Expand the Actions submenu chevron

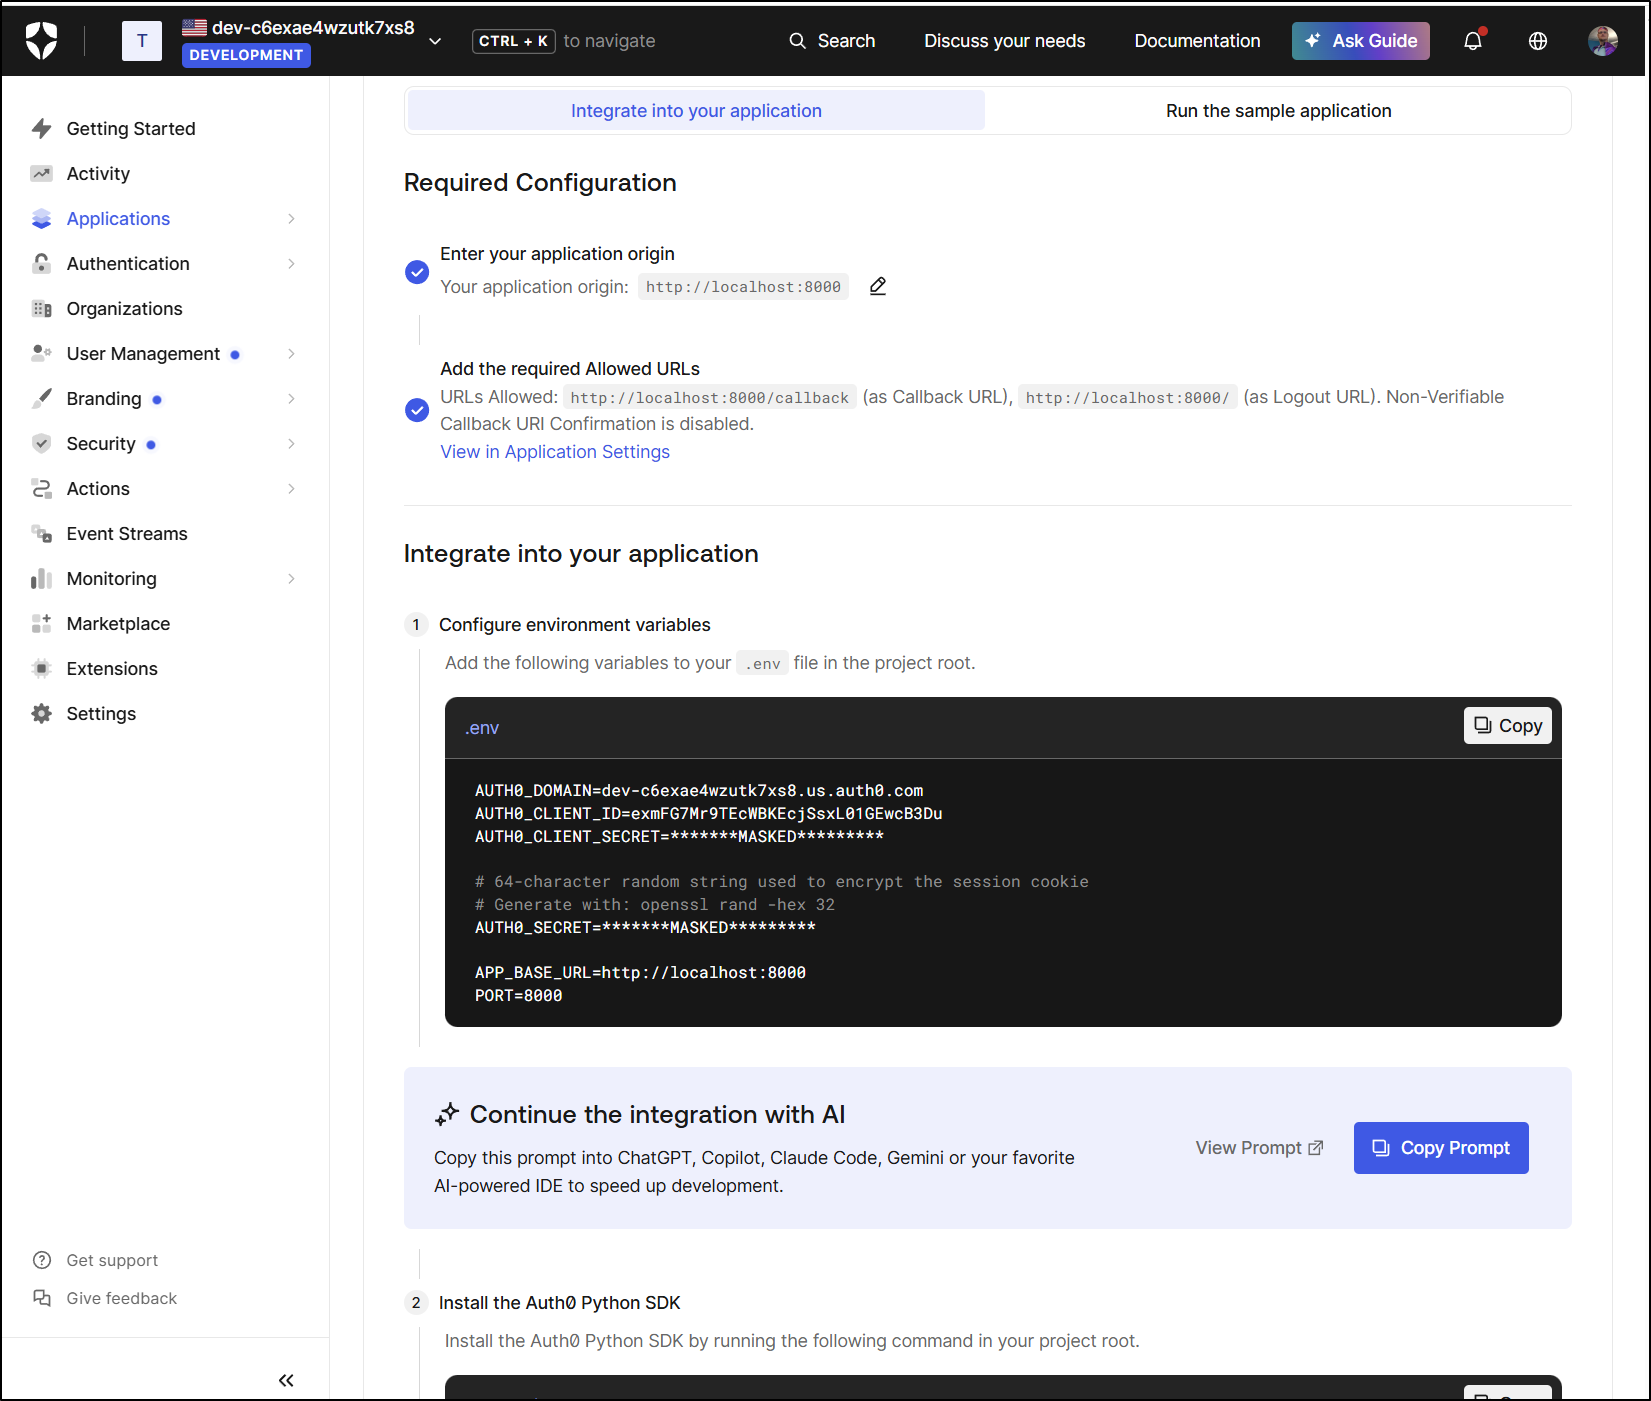(291, 489)
